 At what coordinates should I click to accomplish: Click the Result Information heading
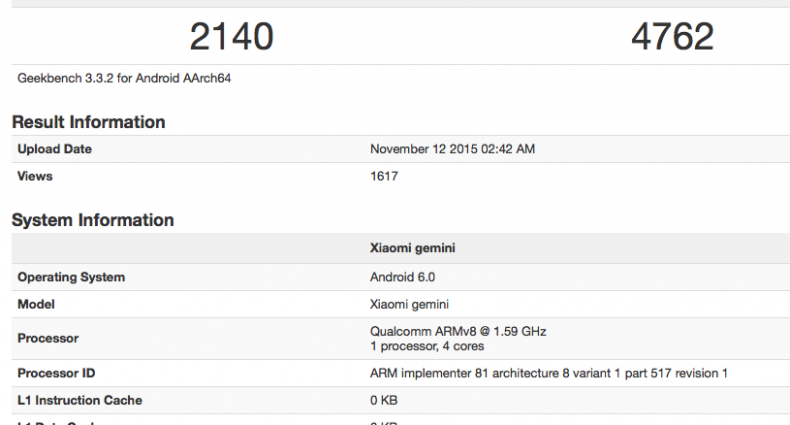click(88, 122)
